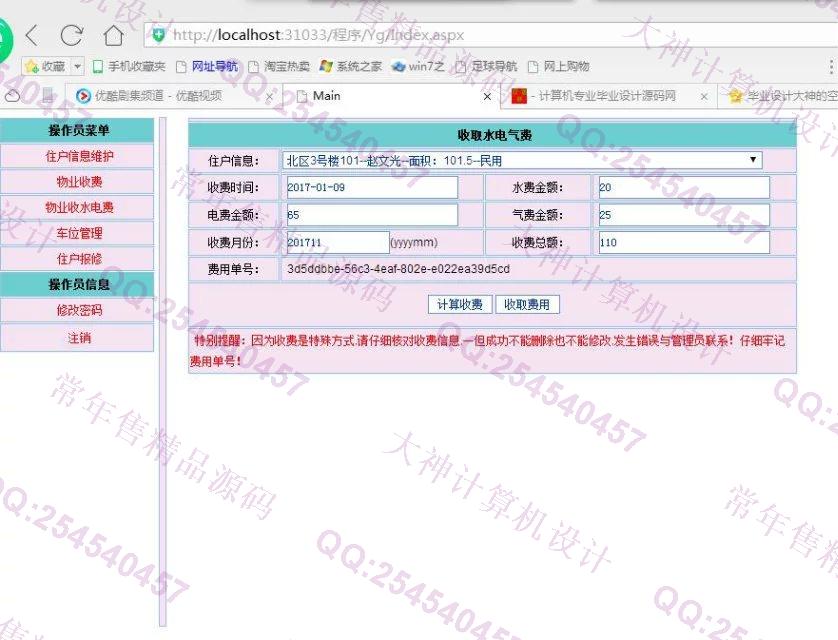Click the 操作员菜单 header
838x640 pixels.
pos(79,130)
